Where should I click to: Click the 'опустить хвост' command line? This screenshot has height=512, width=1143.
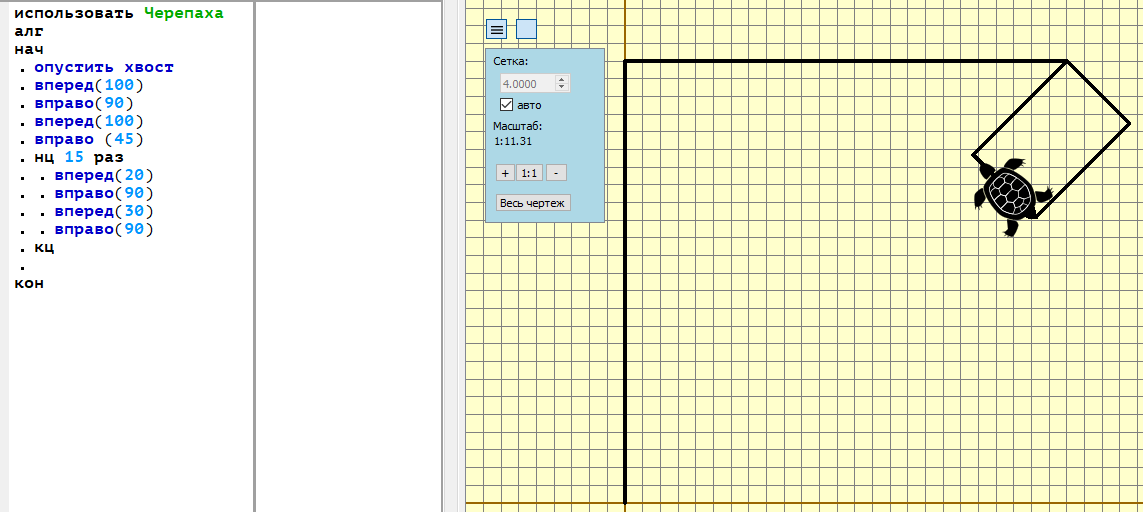point(104,68)
